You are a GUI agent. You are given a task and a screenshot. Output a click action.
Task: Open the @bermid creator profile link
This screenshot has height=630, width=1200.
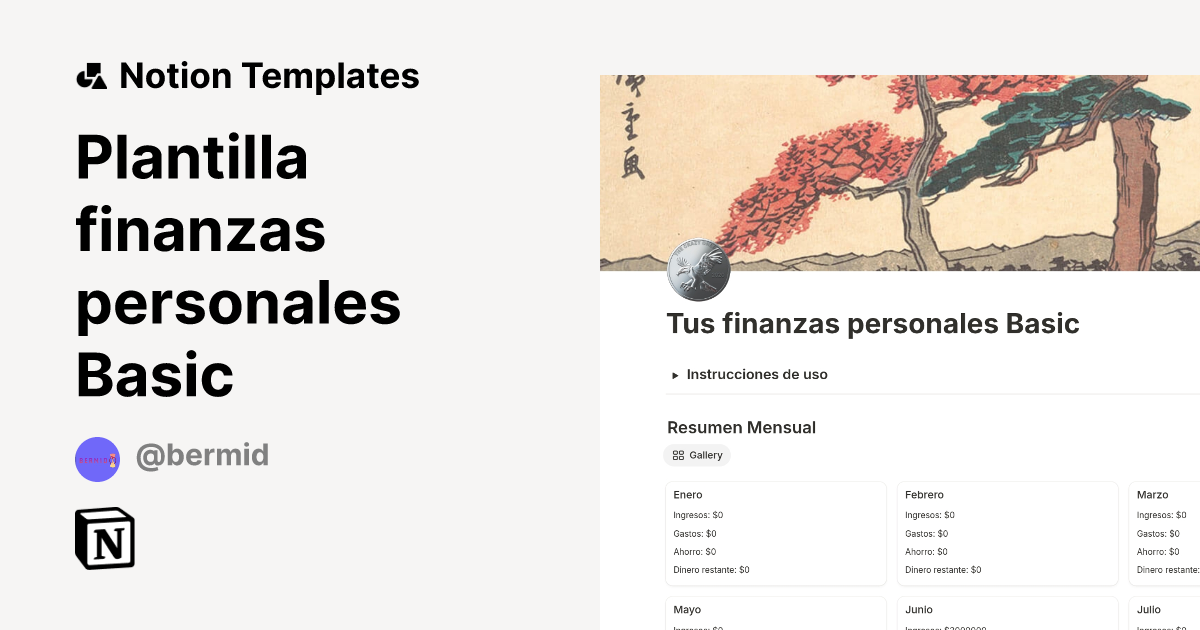203,455
